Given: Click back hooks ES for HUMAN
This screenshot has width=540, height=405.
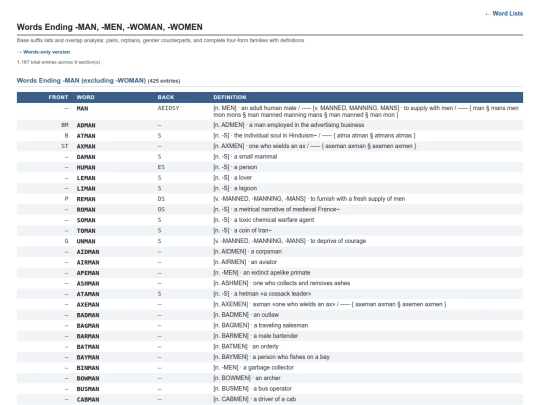Looking at the screenshot, I should tap(161, 167).
